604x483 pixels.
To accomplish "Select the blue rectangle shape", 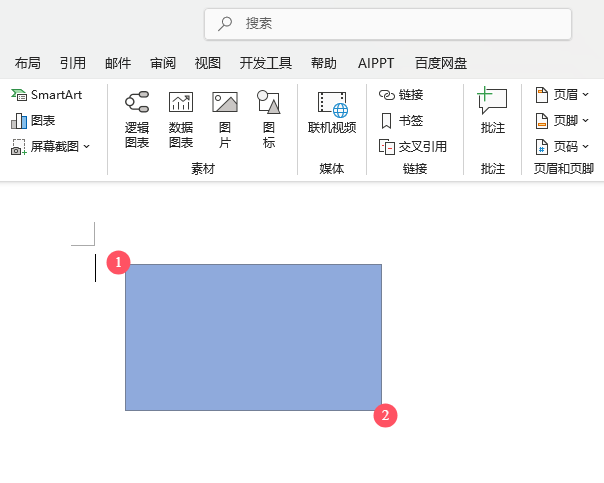I will 253,337.
